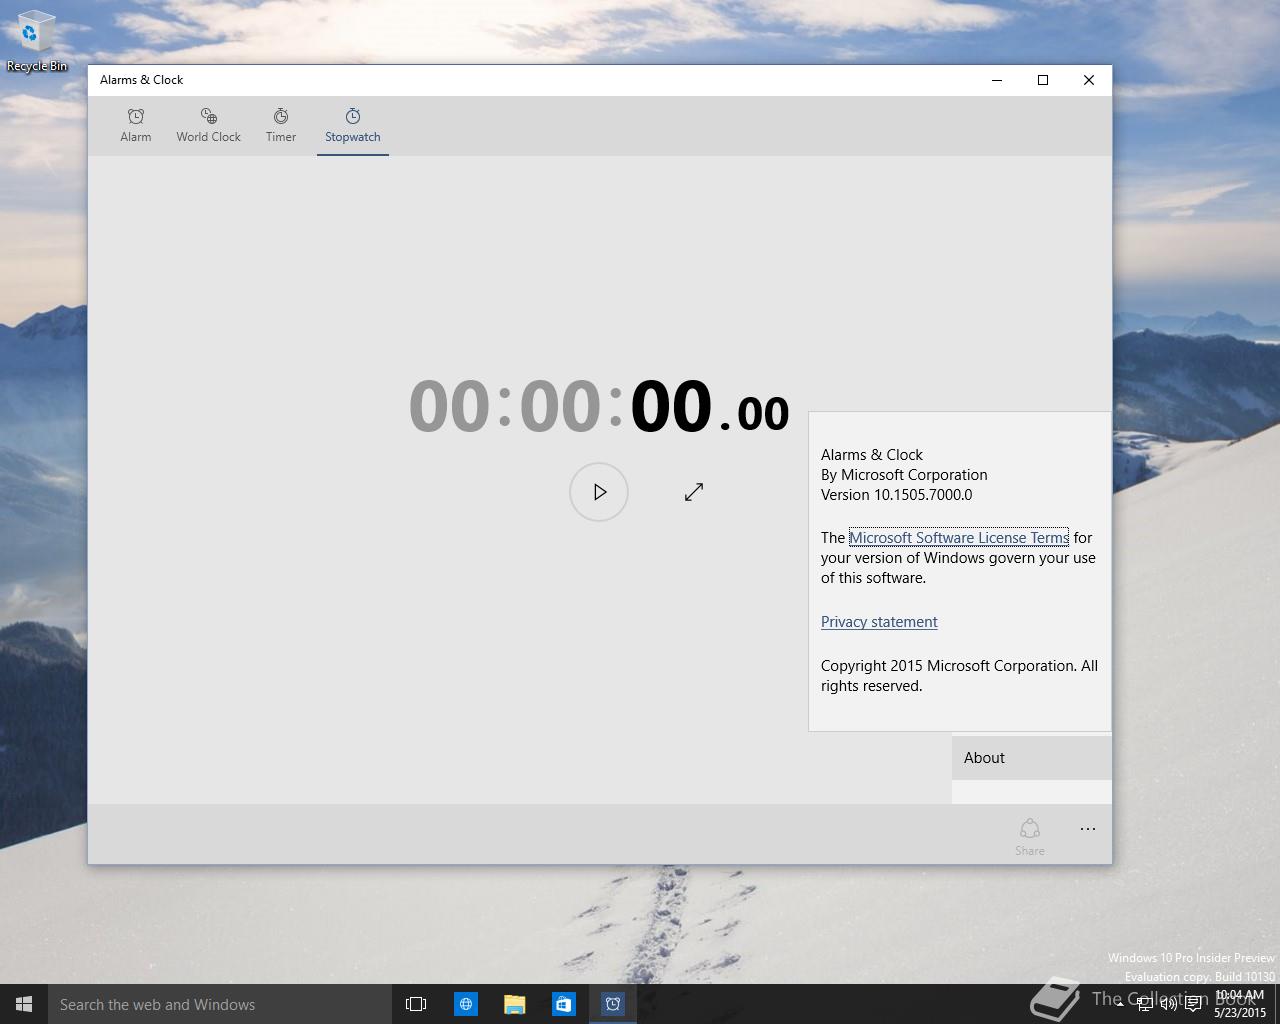Screen dimensions: 1280x1024
Task: Click the About menu entry
Action: point(1032,758)
